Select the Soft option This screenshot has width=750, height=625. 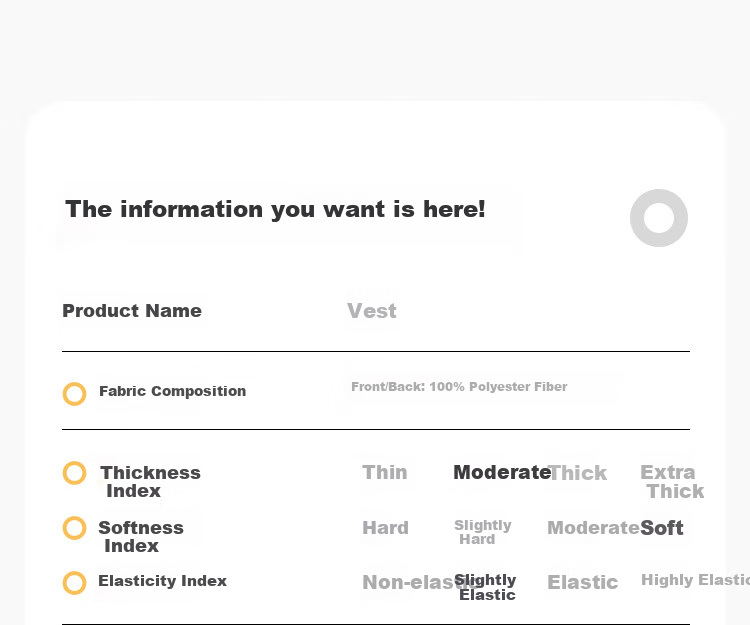[662, 528]
